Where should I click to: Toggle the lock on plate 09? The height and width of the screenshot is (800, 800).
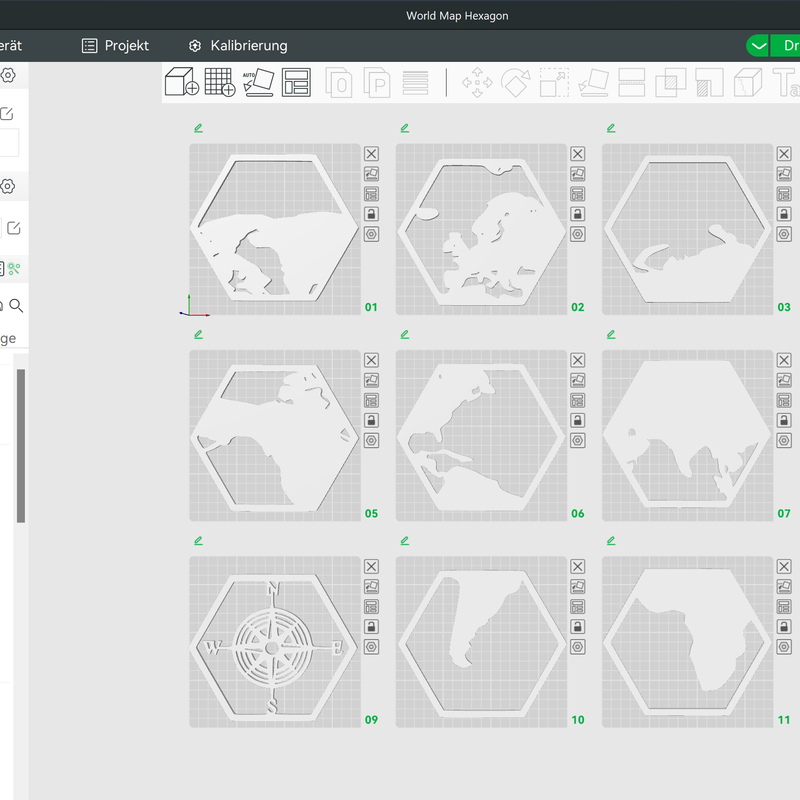pyautogui.click(x=371, y=627)
